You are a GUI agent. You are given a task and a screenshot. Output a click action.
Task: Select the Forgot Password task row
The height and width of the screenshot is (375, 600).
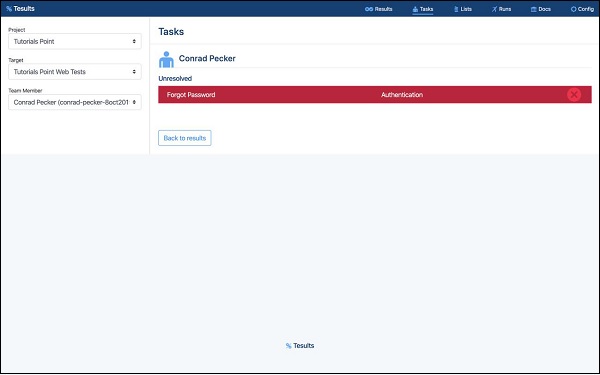coord(375,95)
